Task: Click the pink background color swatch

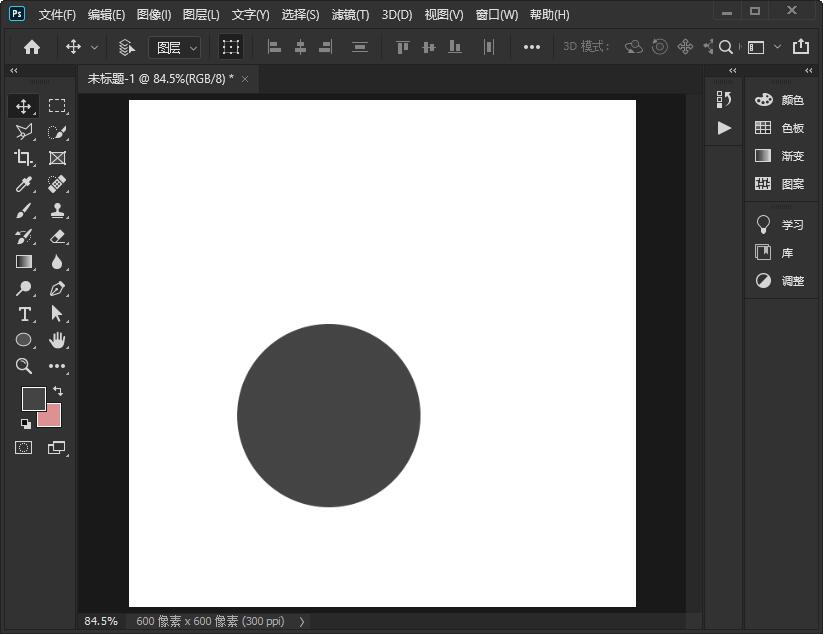Action: tap(51, 417)
